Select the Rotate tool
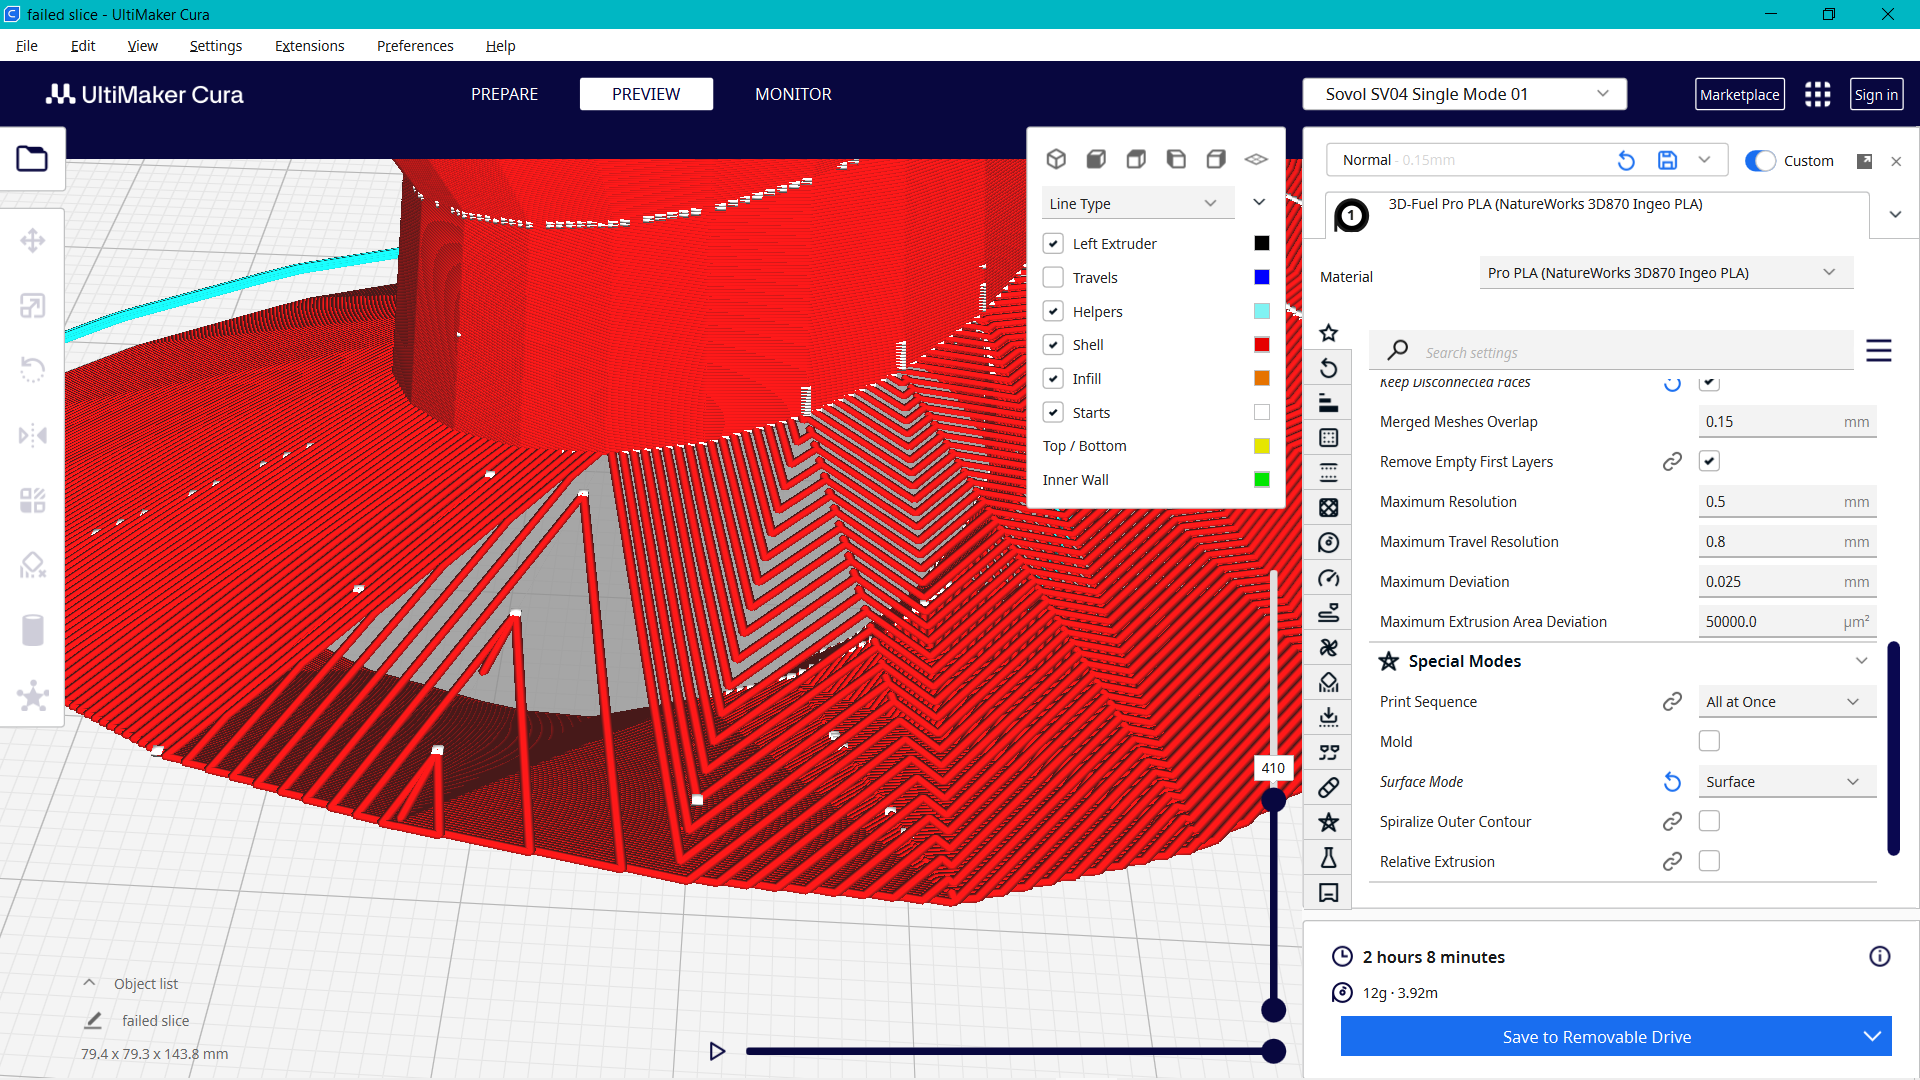Image resolution: width=1920 pixels, height=1080 pixels. pyautogui.click(x=33, y=369)
